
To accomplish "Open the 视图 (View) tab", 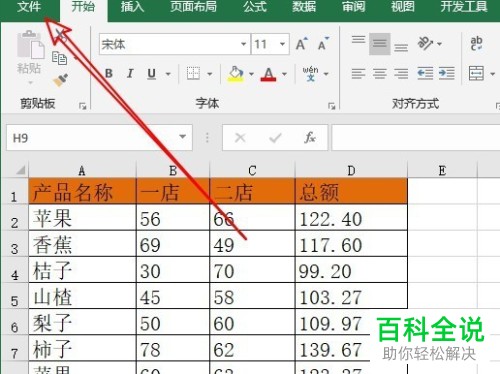I will point(403,7).
